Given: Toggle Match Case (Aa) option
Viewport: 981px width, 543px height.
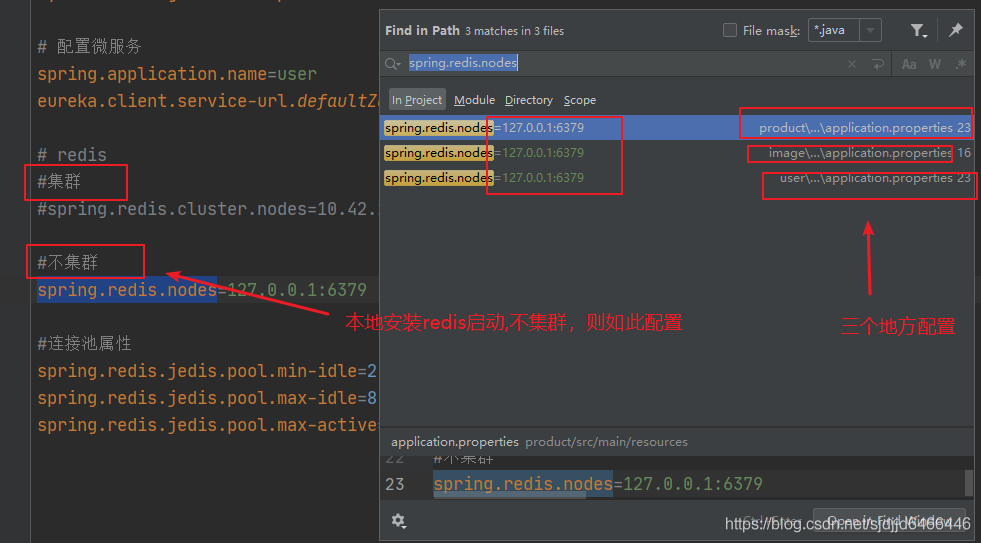Looking at the screenshot, I should point(909,64).
